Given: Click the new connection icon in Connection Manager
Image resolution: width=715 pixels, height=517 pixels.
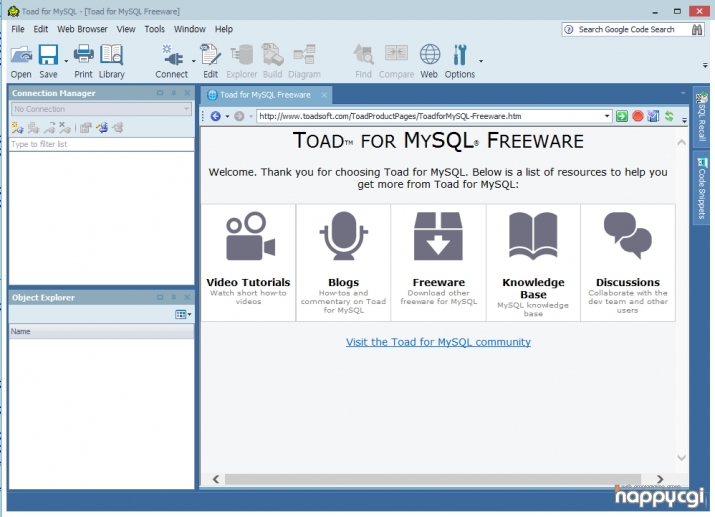Looking at the screenshot, I should point(17,128).
